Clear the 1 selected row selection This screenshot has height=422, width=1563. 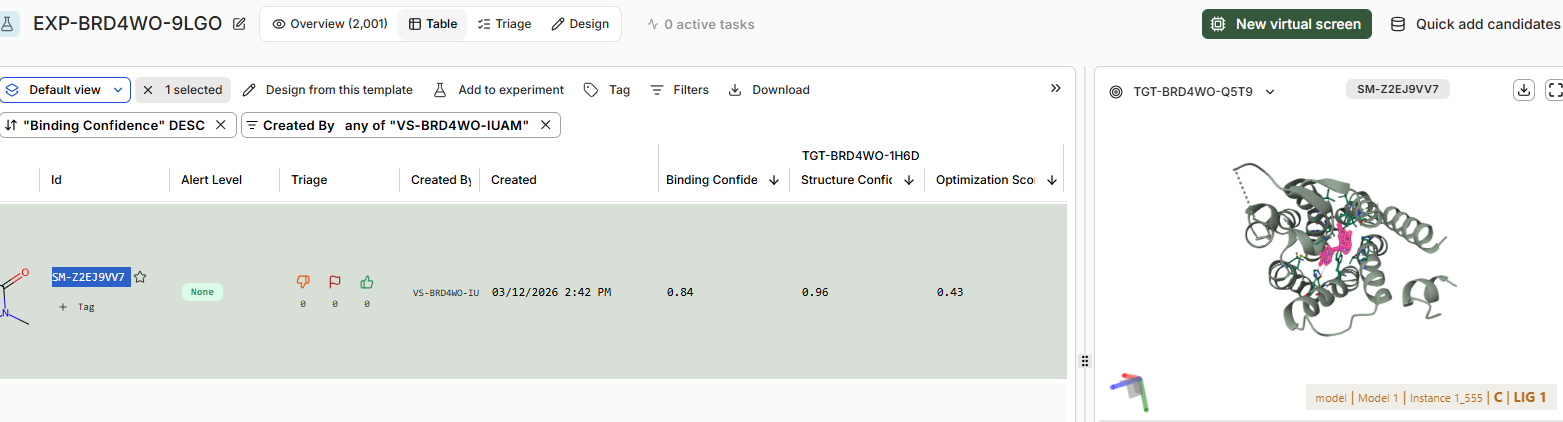point(148,90)
